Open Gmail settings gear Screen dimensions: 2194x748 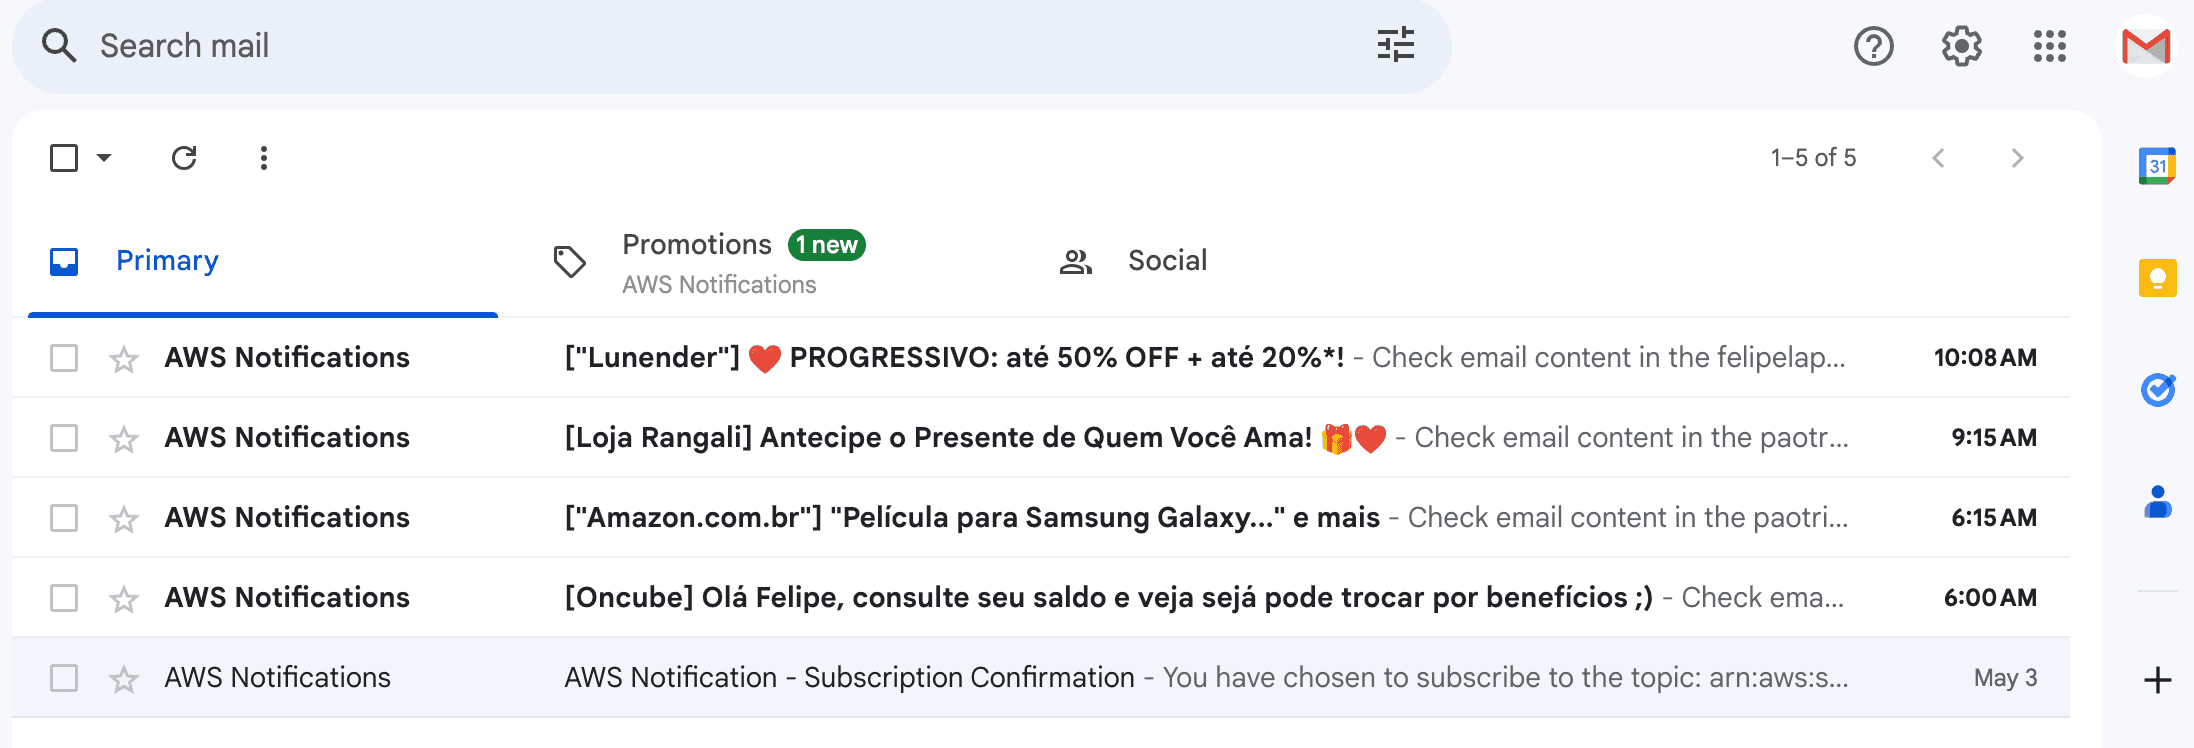(1961, 46)
